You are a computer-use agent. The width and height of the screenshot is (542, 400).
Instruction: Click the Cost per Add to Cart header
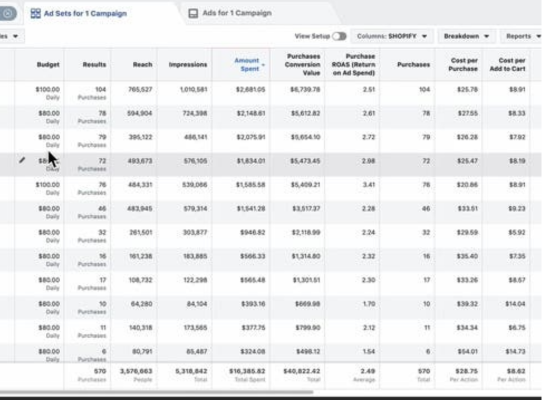507,65
